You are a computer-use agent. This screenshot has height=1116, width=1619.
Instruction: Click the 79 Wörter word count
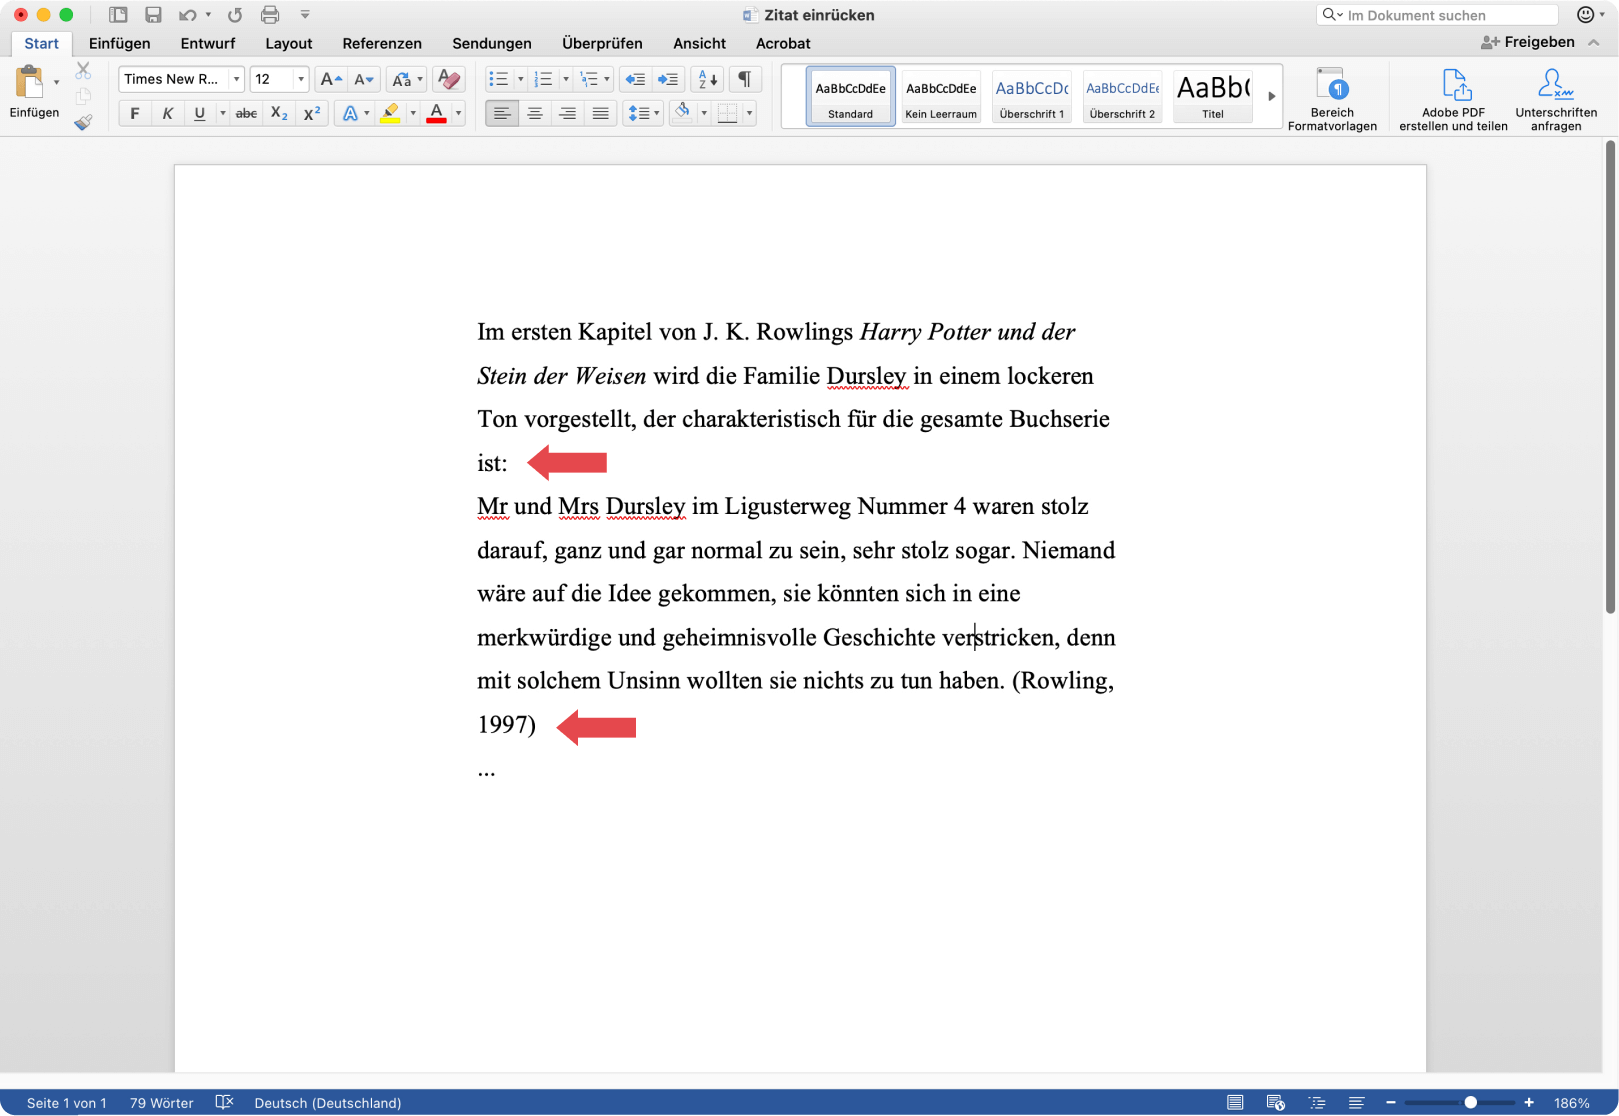click(x=161, y=1102)
